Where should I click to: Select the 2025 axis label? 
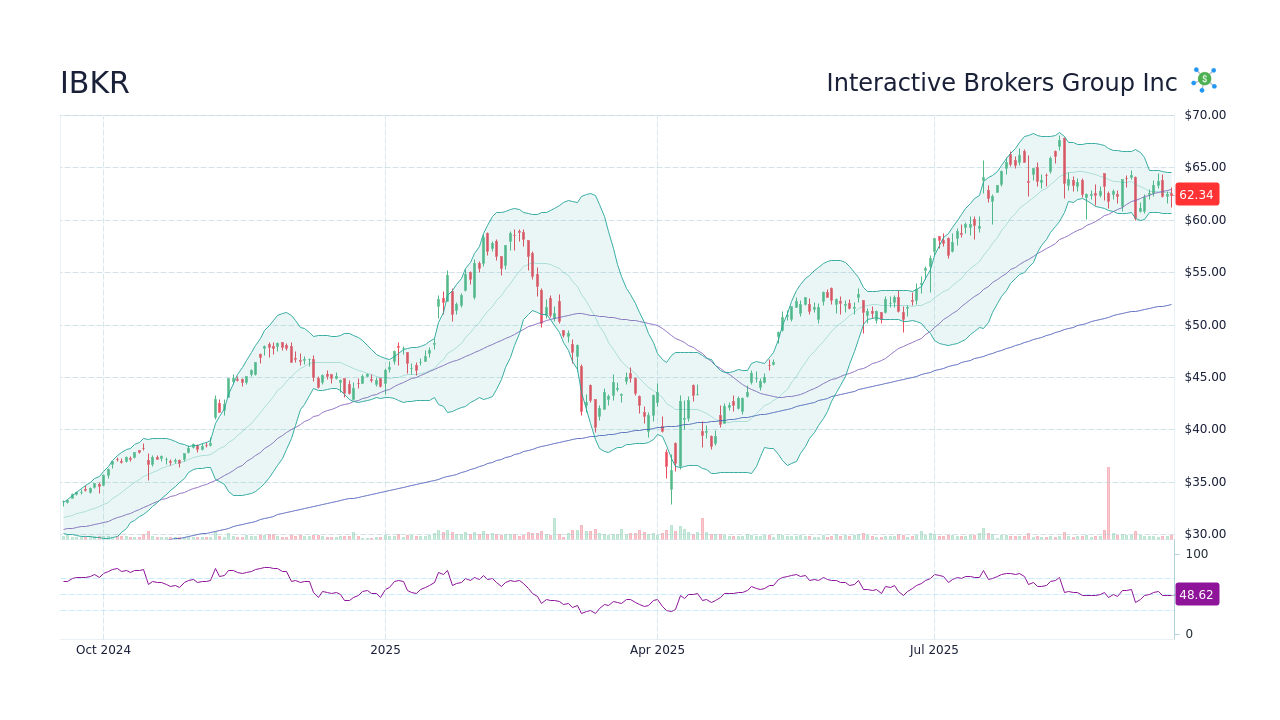tap(385, 649)
